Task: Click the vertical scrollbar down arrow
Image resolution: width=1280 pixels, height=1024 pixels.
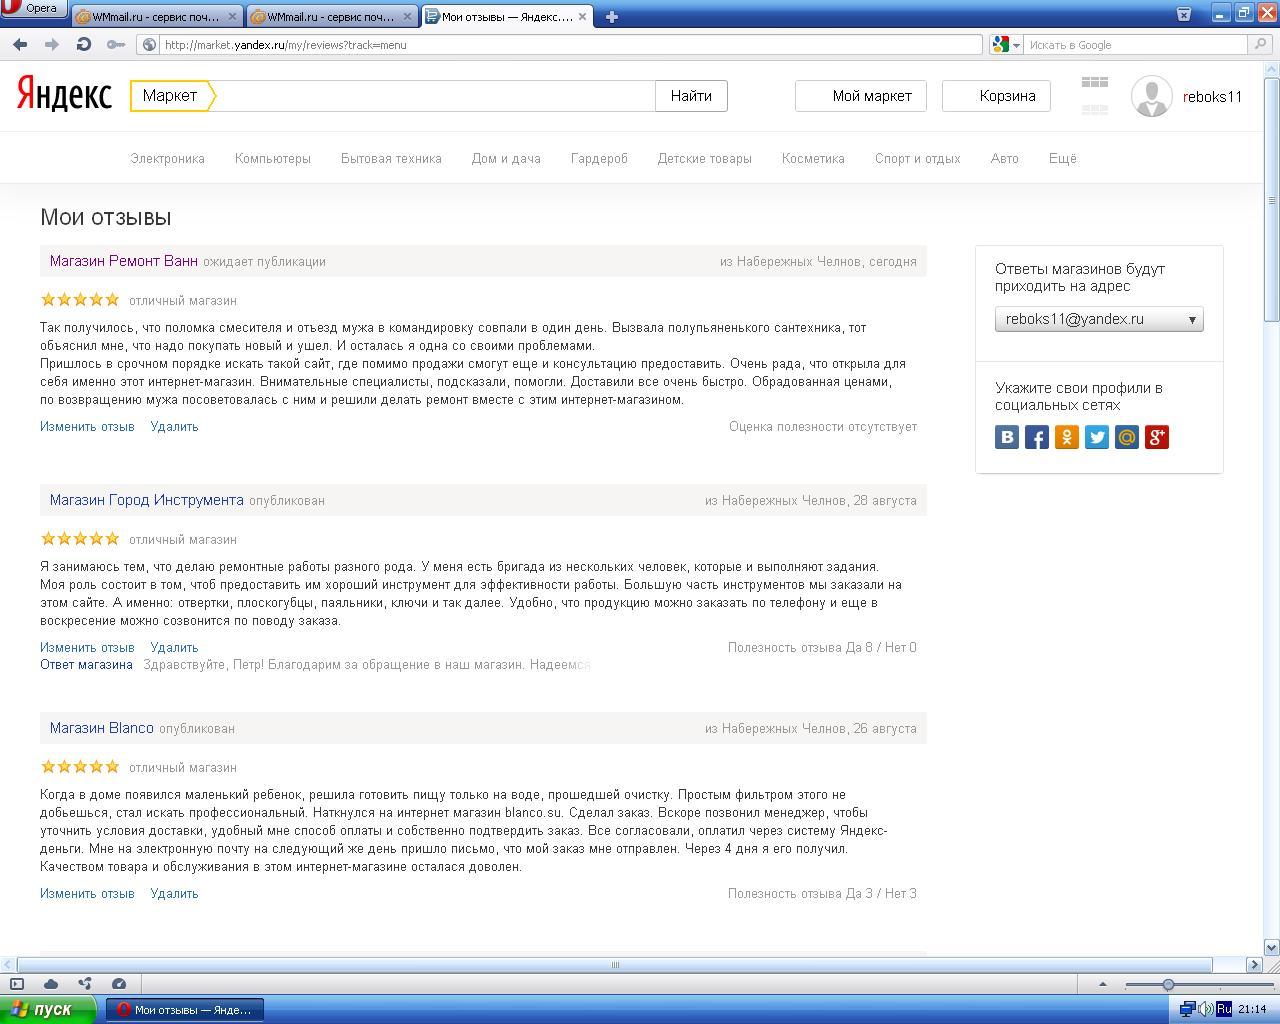Action: 1271,947
